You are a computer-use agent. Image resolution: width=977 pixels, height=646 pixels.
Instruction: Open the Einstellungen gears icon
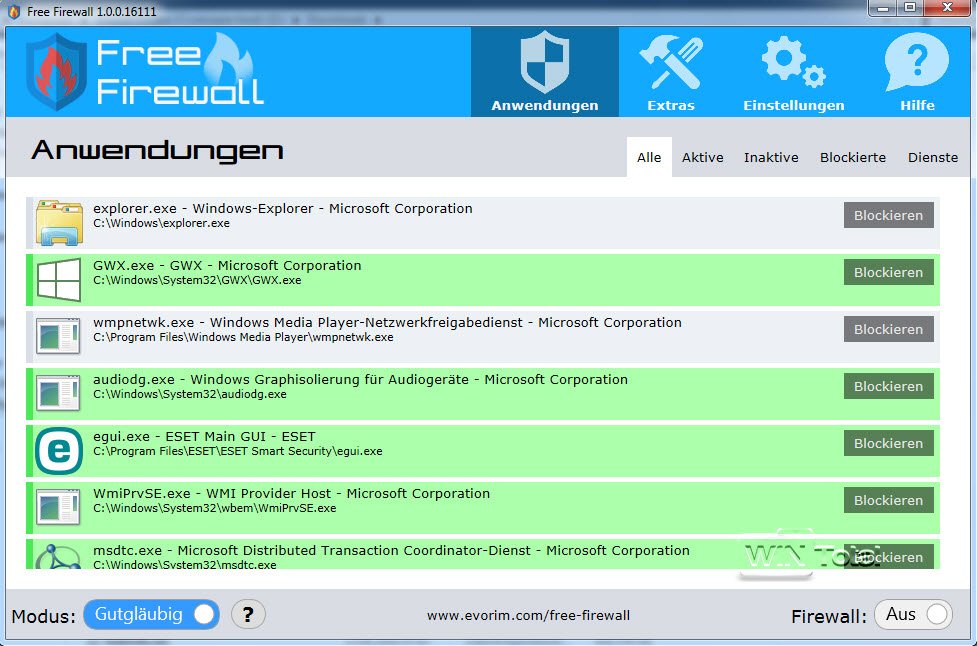[793, 72]
